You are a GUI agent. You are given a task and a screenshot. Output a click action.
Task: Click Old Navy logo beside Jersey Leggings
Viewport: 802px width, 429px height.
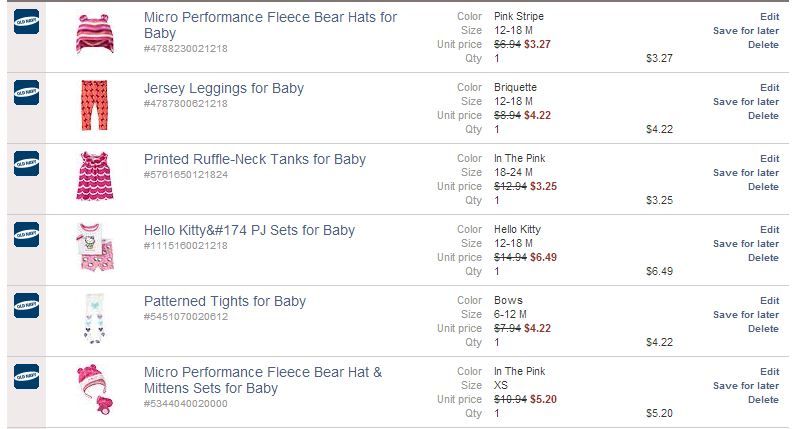point(26,93)
